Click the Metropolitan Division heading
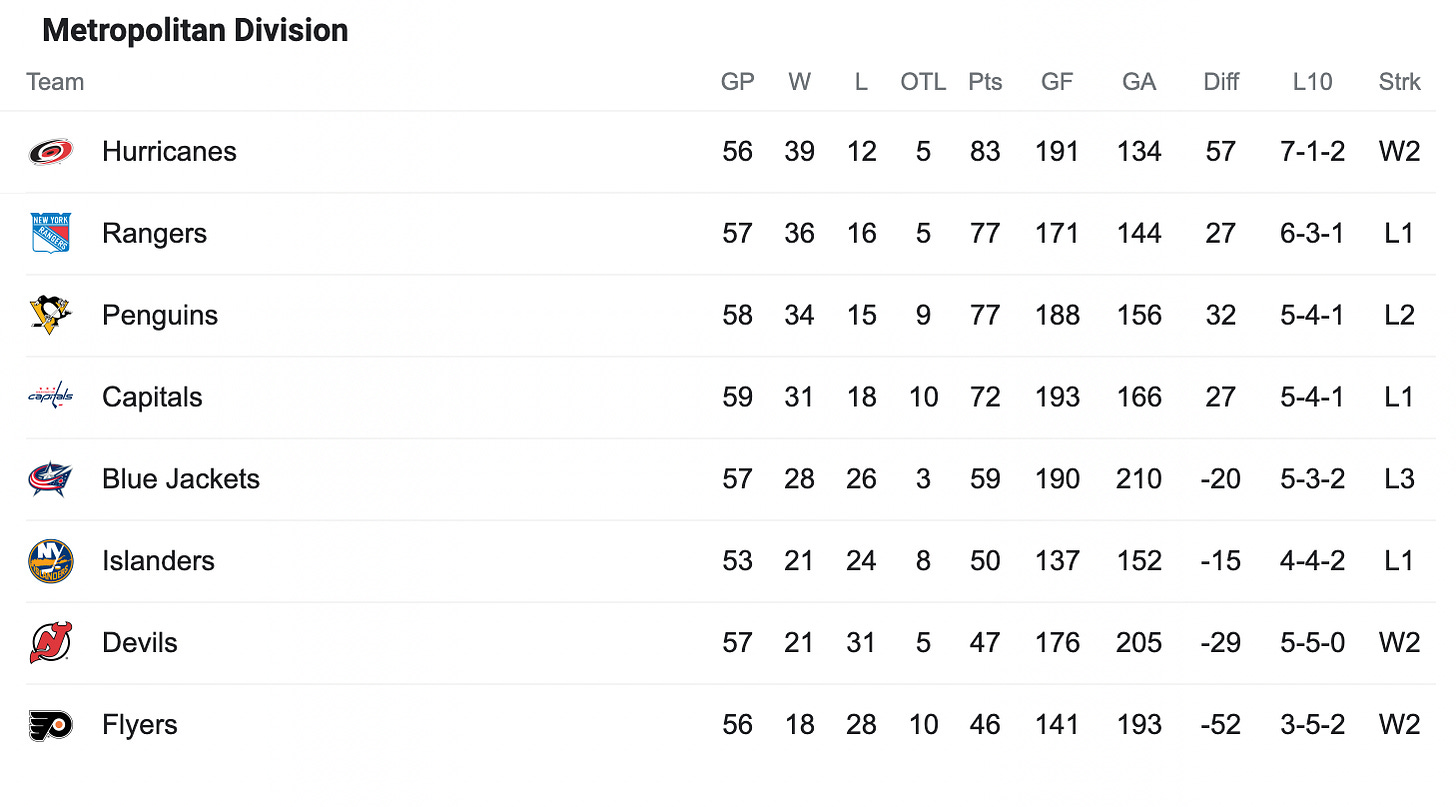This screenshot has width=1456, height=807. pos(195,31)
